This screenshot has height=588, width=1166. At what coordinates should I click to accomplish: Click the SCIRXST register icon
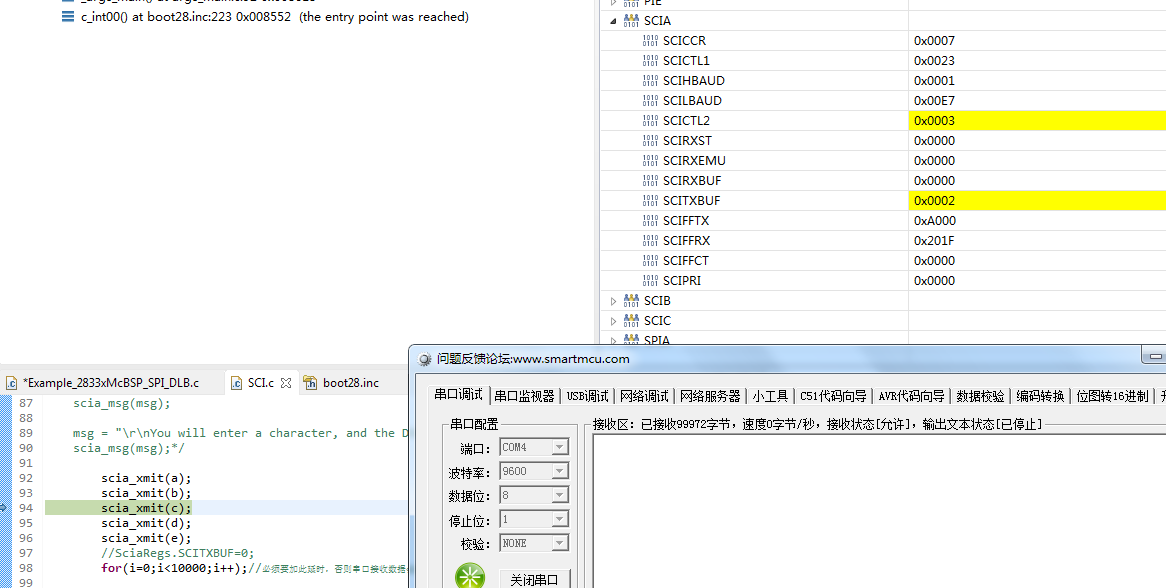650,141
